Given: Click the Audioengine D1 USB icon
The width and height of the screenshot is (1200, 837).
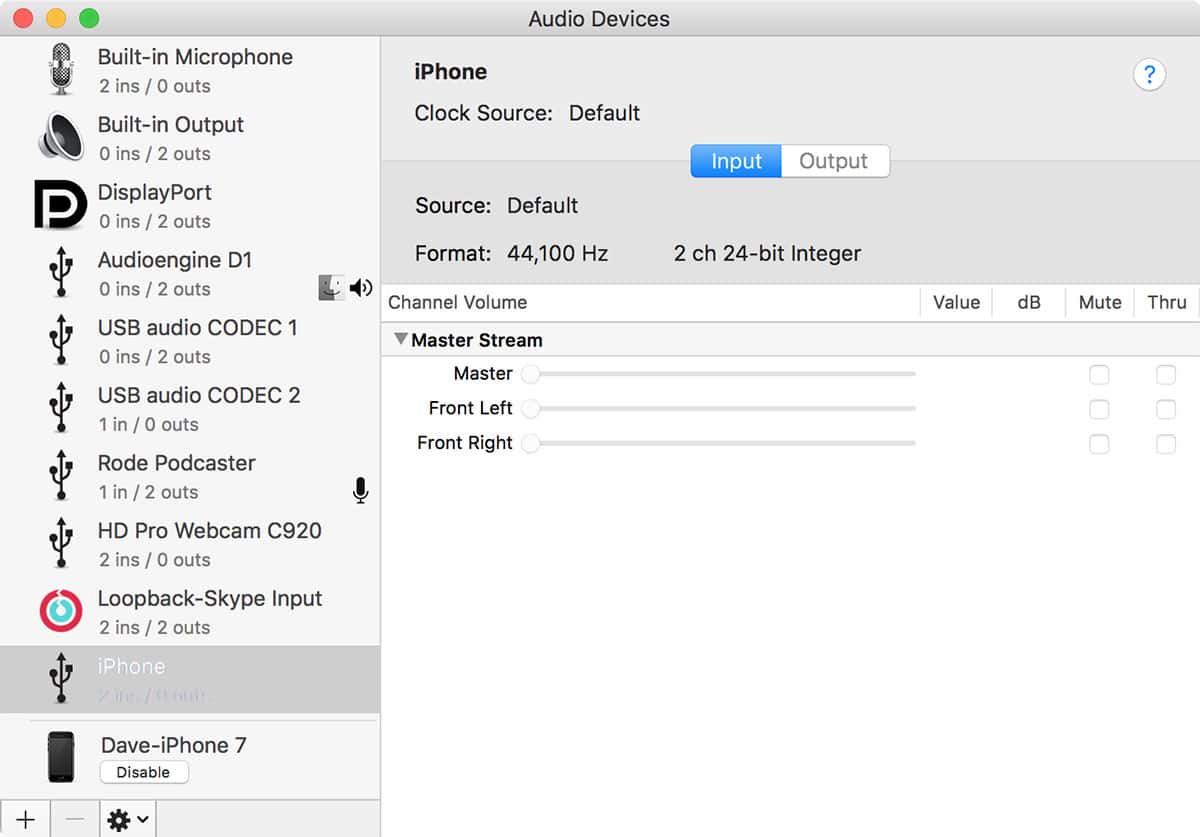Looking at the screenshot, I should pos(61,273).
